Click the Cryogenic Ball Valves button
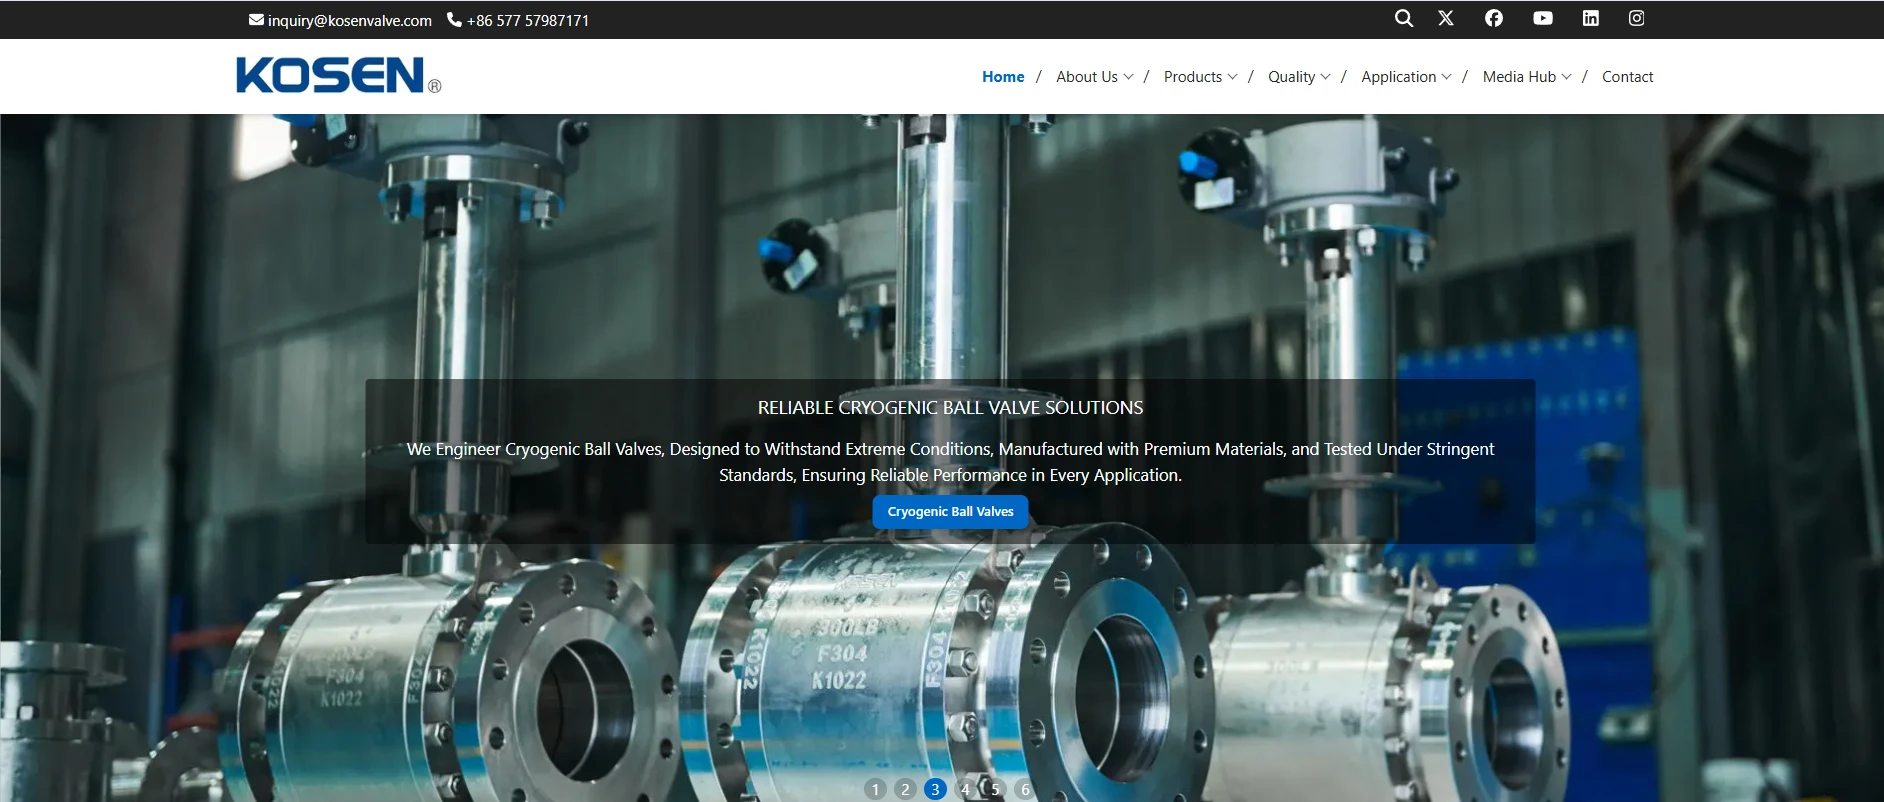 click(x=951, y=512)
